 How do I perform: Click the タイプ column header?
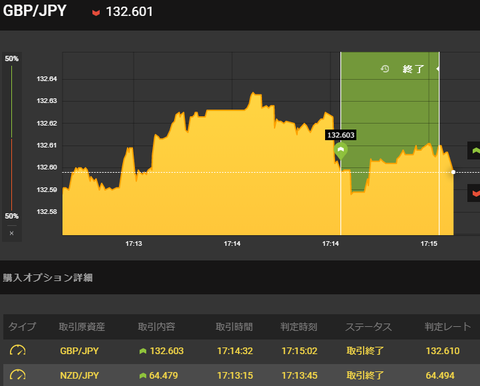pyautogui.click(x=22, y=327)
